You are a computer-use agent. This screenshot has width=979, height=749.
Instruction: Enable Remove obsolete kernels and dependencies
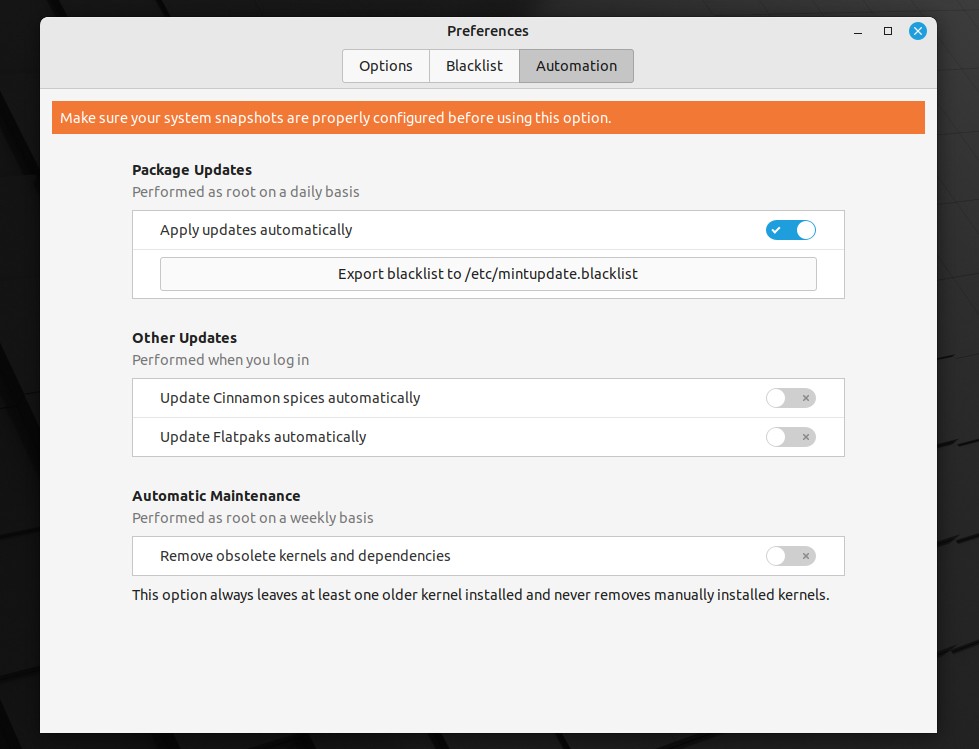790,556
